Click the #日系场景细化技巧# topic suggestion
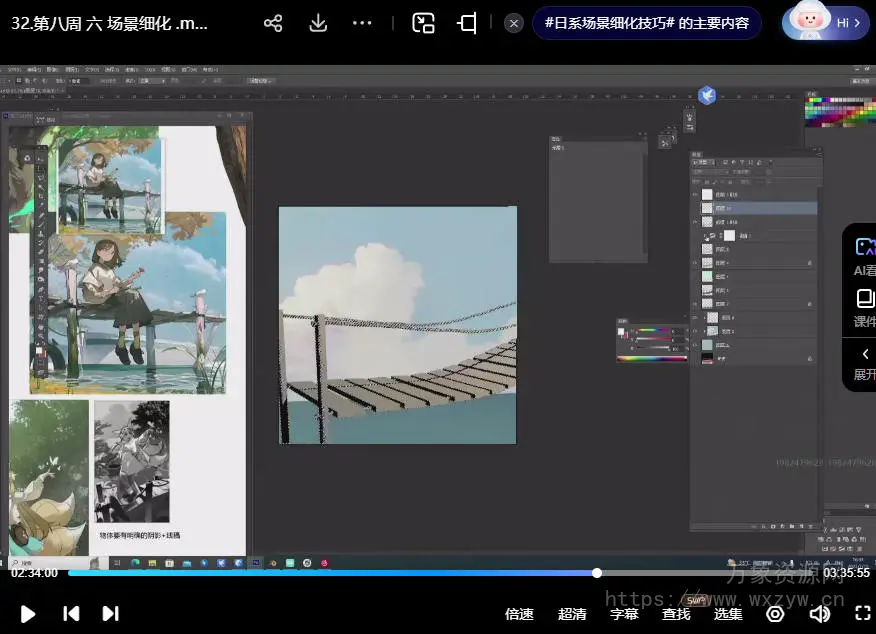Image resolution: width=876 pixels, height=634 pixels. pyautogui.click(x=647, y=23)
